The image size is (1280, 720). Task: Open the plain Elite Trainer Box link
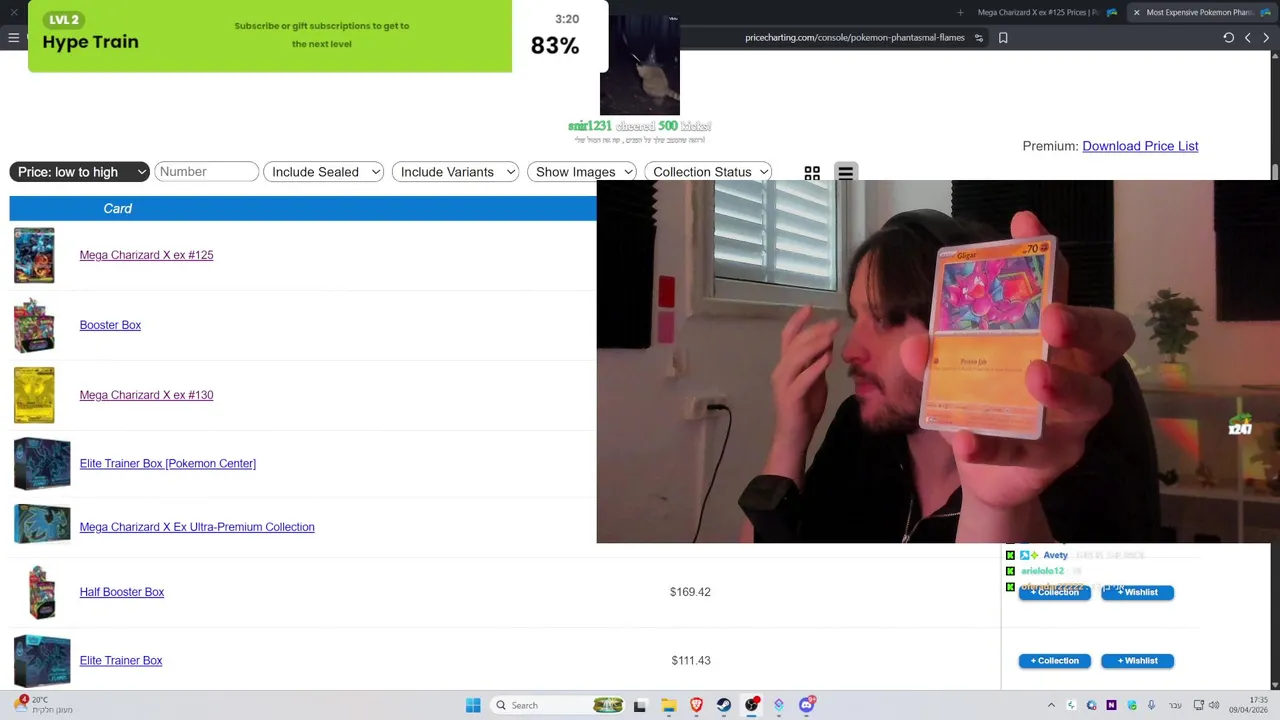pyautogui.click(x=120, y=661)
